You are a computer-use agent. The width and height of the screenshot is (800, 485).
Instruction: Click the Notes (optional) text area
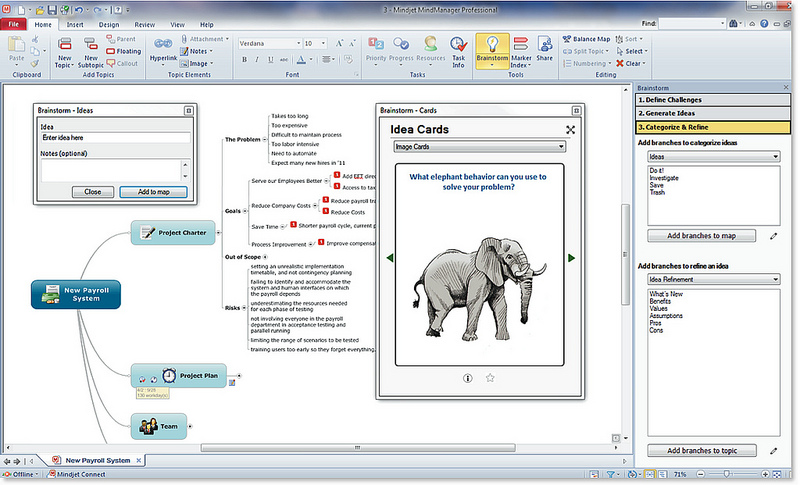111,170
